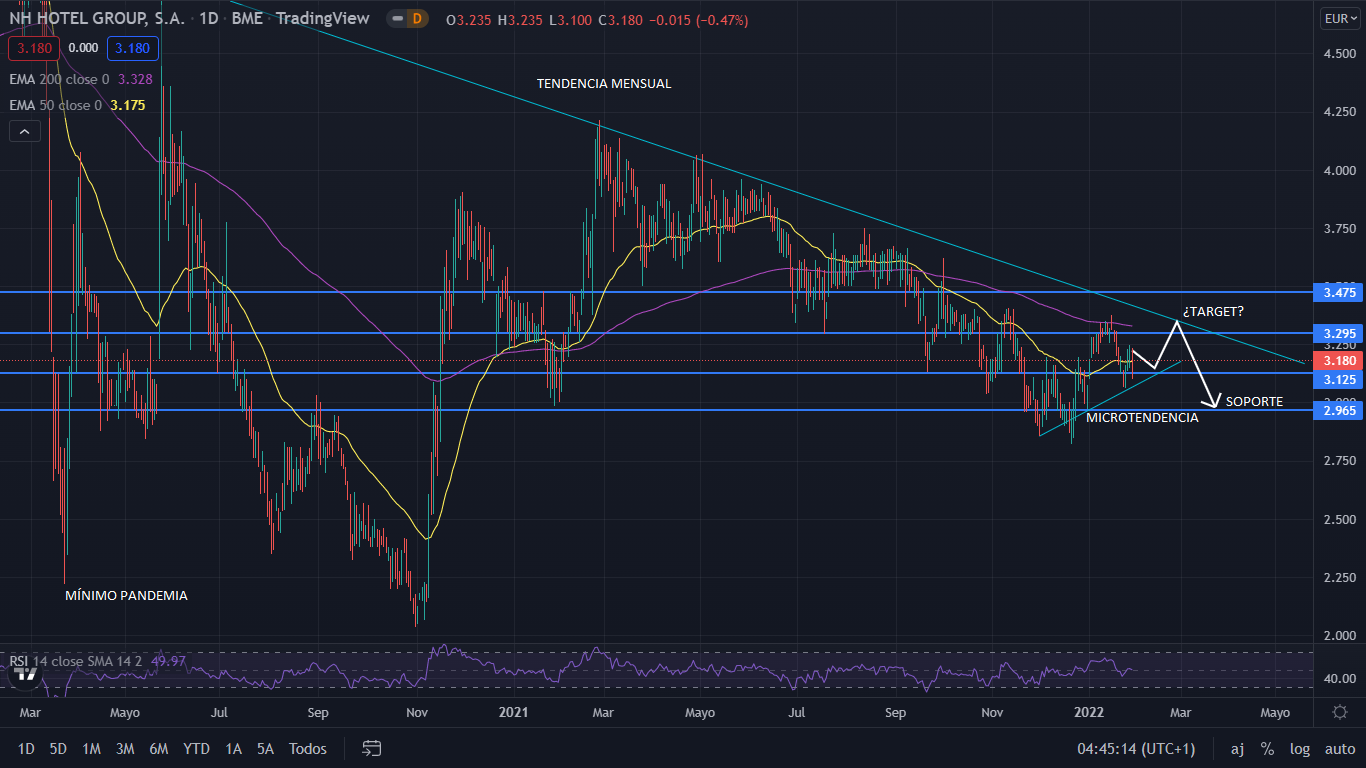Click the red 3.180 sell price box
Image resolution: width=1366 pixels, height=768 pixels.
(x=34, y=48)
